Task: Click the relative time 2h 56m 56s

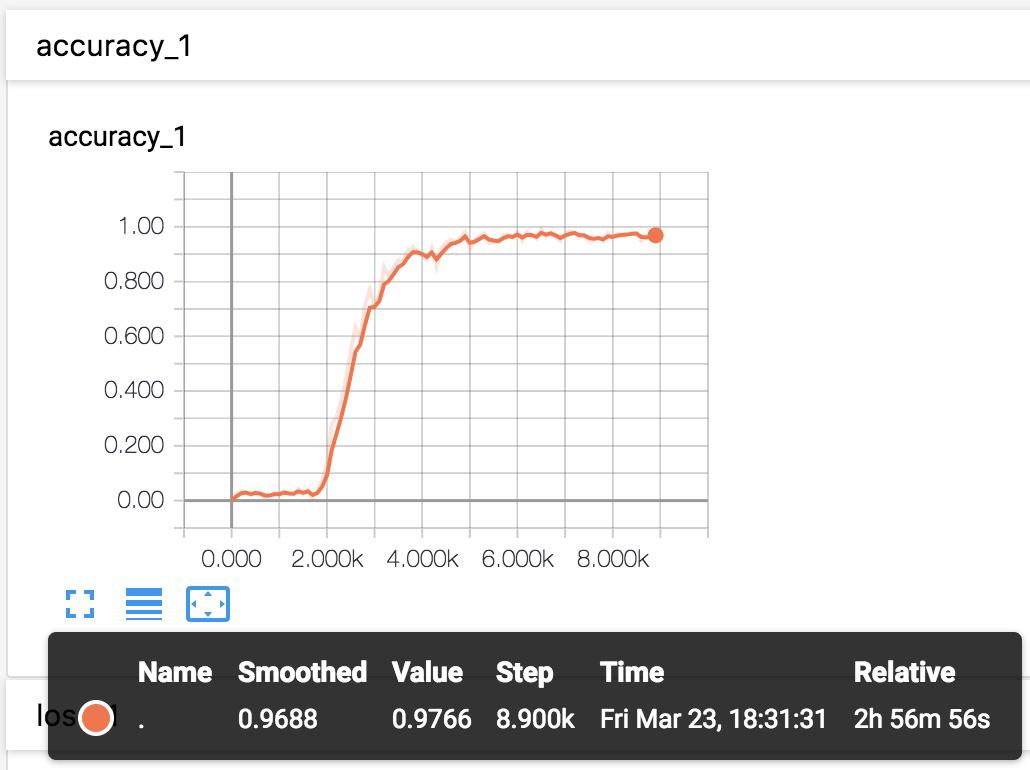Action: tap(922, 719)
